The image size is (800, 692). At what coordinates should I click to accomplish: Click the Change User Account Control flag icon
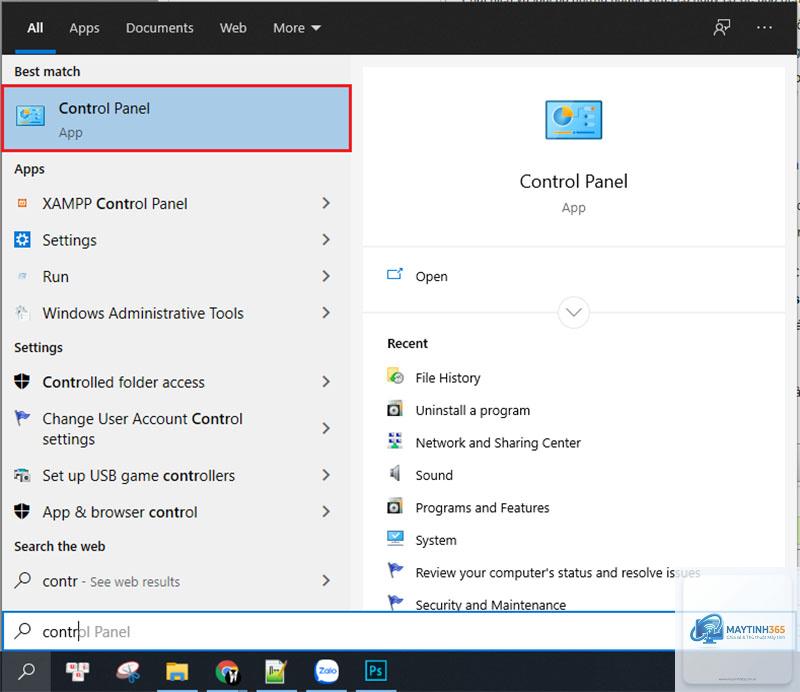coord(22,417)
